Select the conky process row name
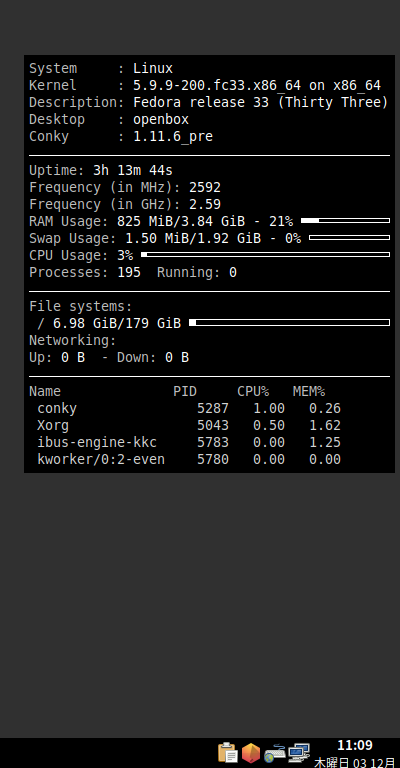400x768 pixels. pyautogui.click(x=57, y=408)
